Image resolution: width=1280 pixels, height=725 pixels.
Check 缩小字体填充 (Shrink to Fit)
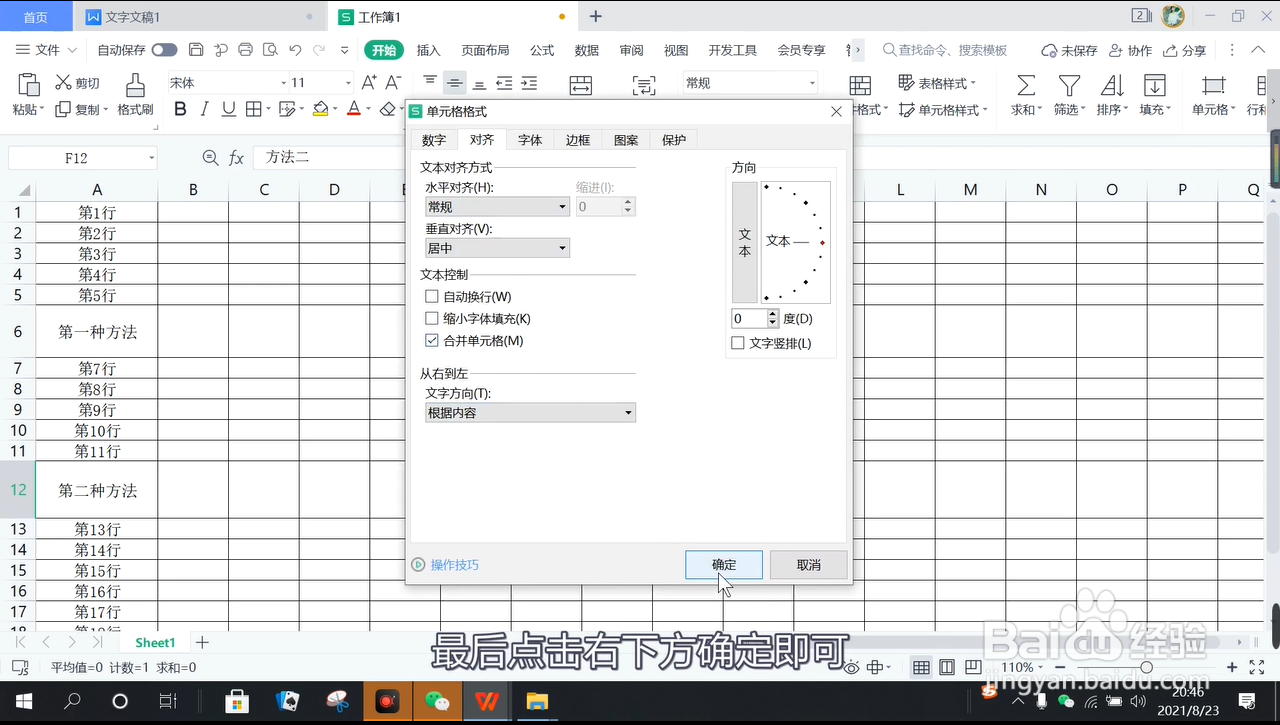tap(432, 318)
